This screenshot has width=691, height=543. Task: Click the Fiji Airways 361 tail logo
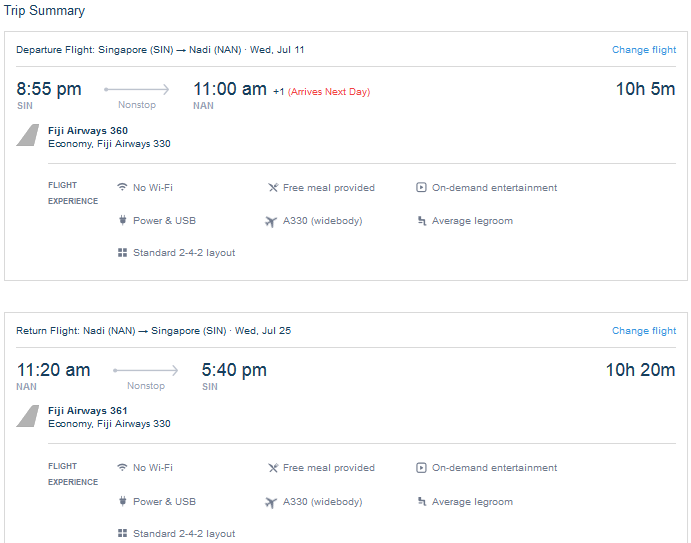click(x=28, y=416)
